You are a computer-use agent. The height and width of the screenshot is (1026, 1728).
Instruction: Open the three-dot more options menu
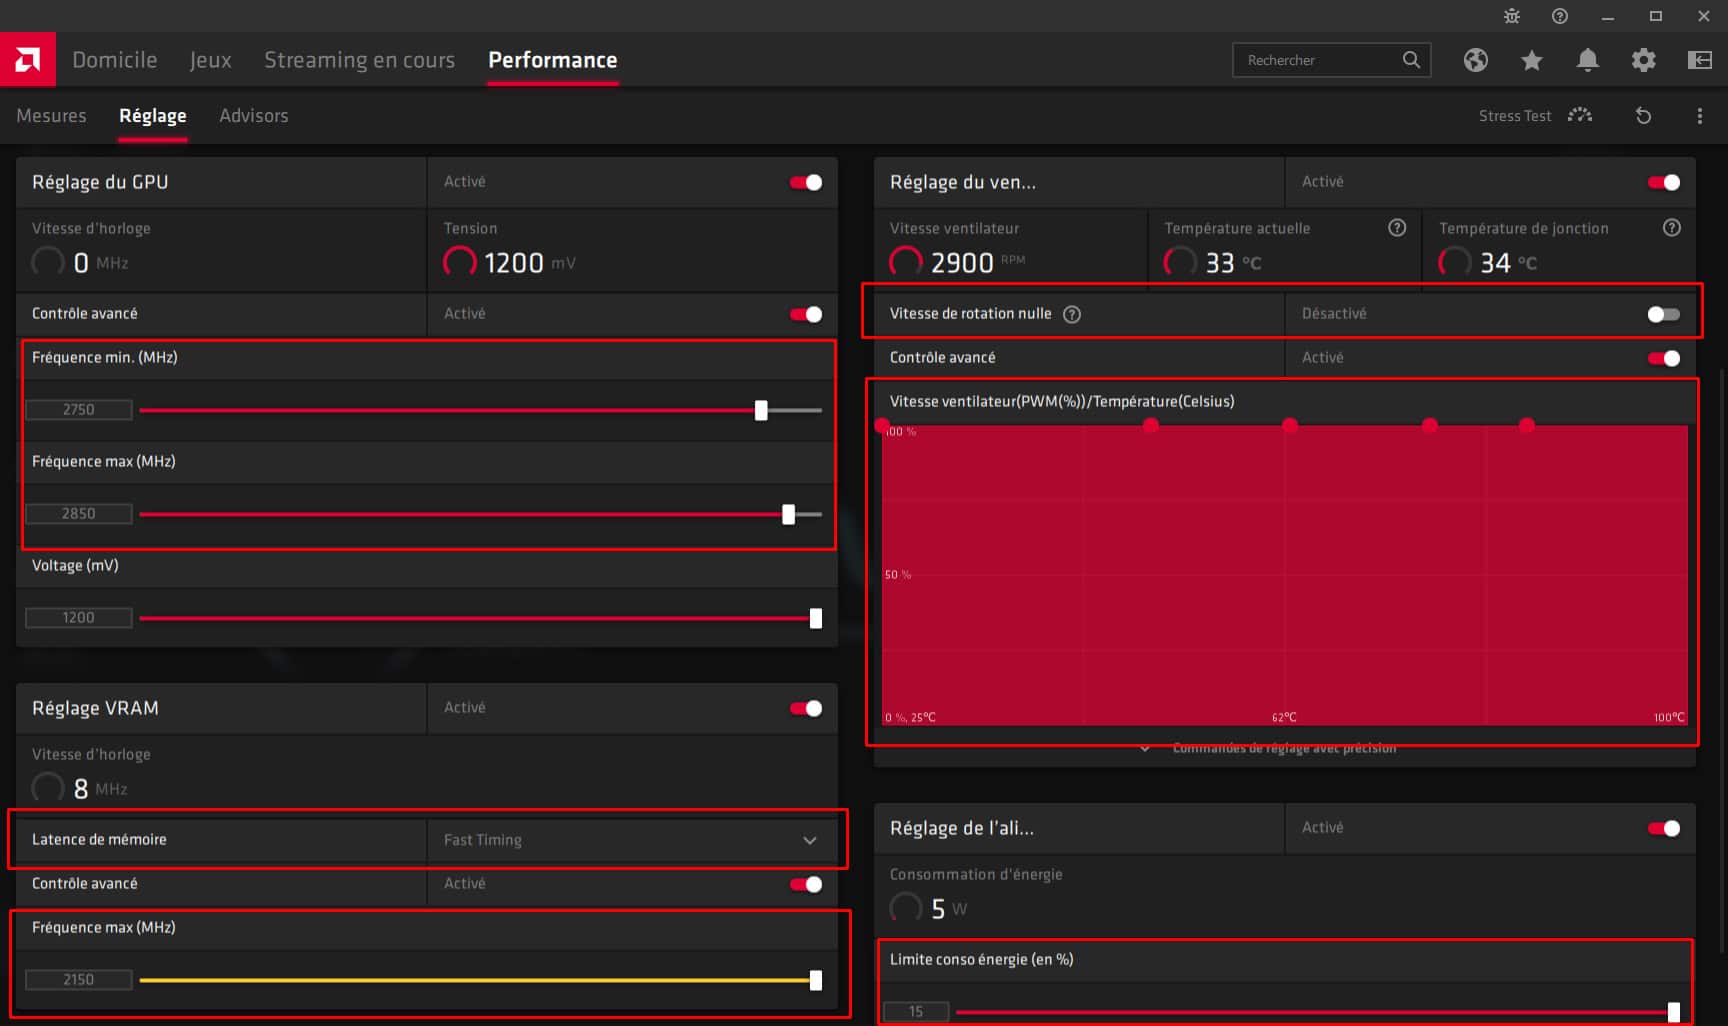pos(1699,116)
